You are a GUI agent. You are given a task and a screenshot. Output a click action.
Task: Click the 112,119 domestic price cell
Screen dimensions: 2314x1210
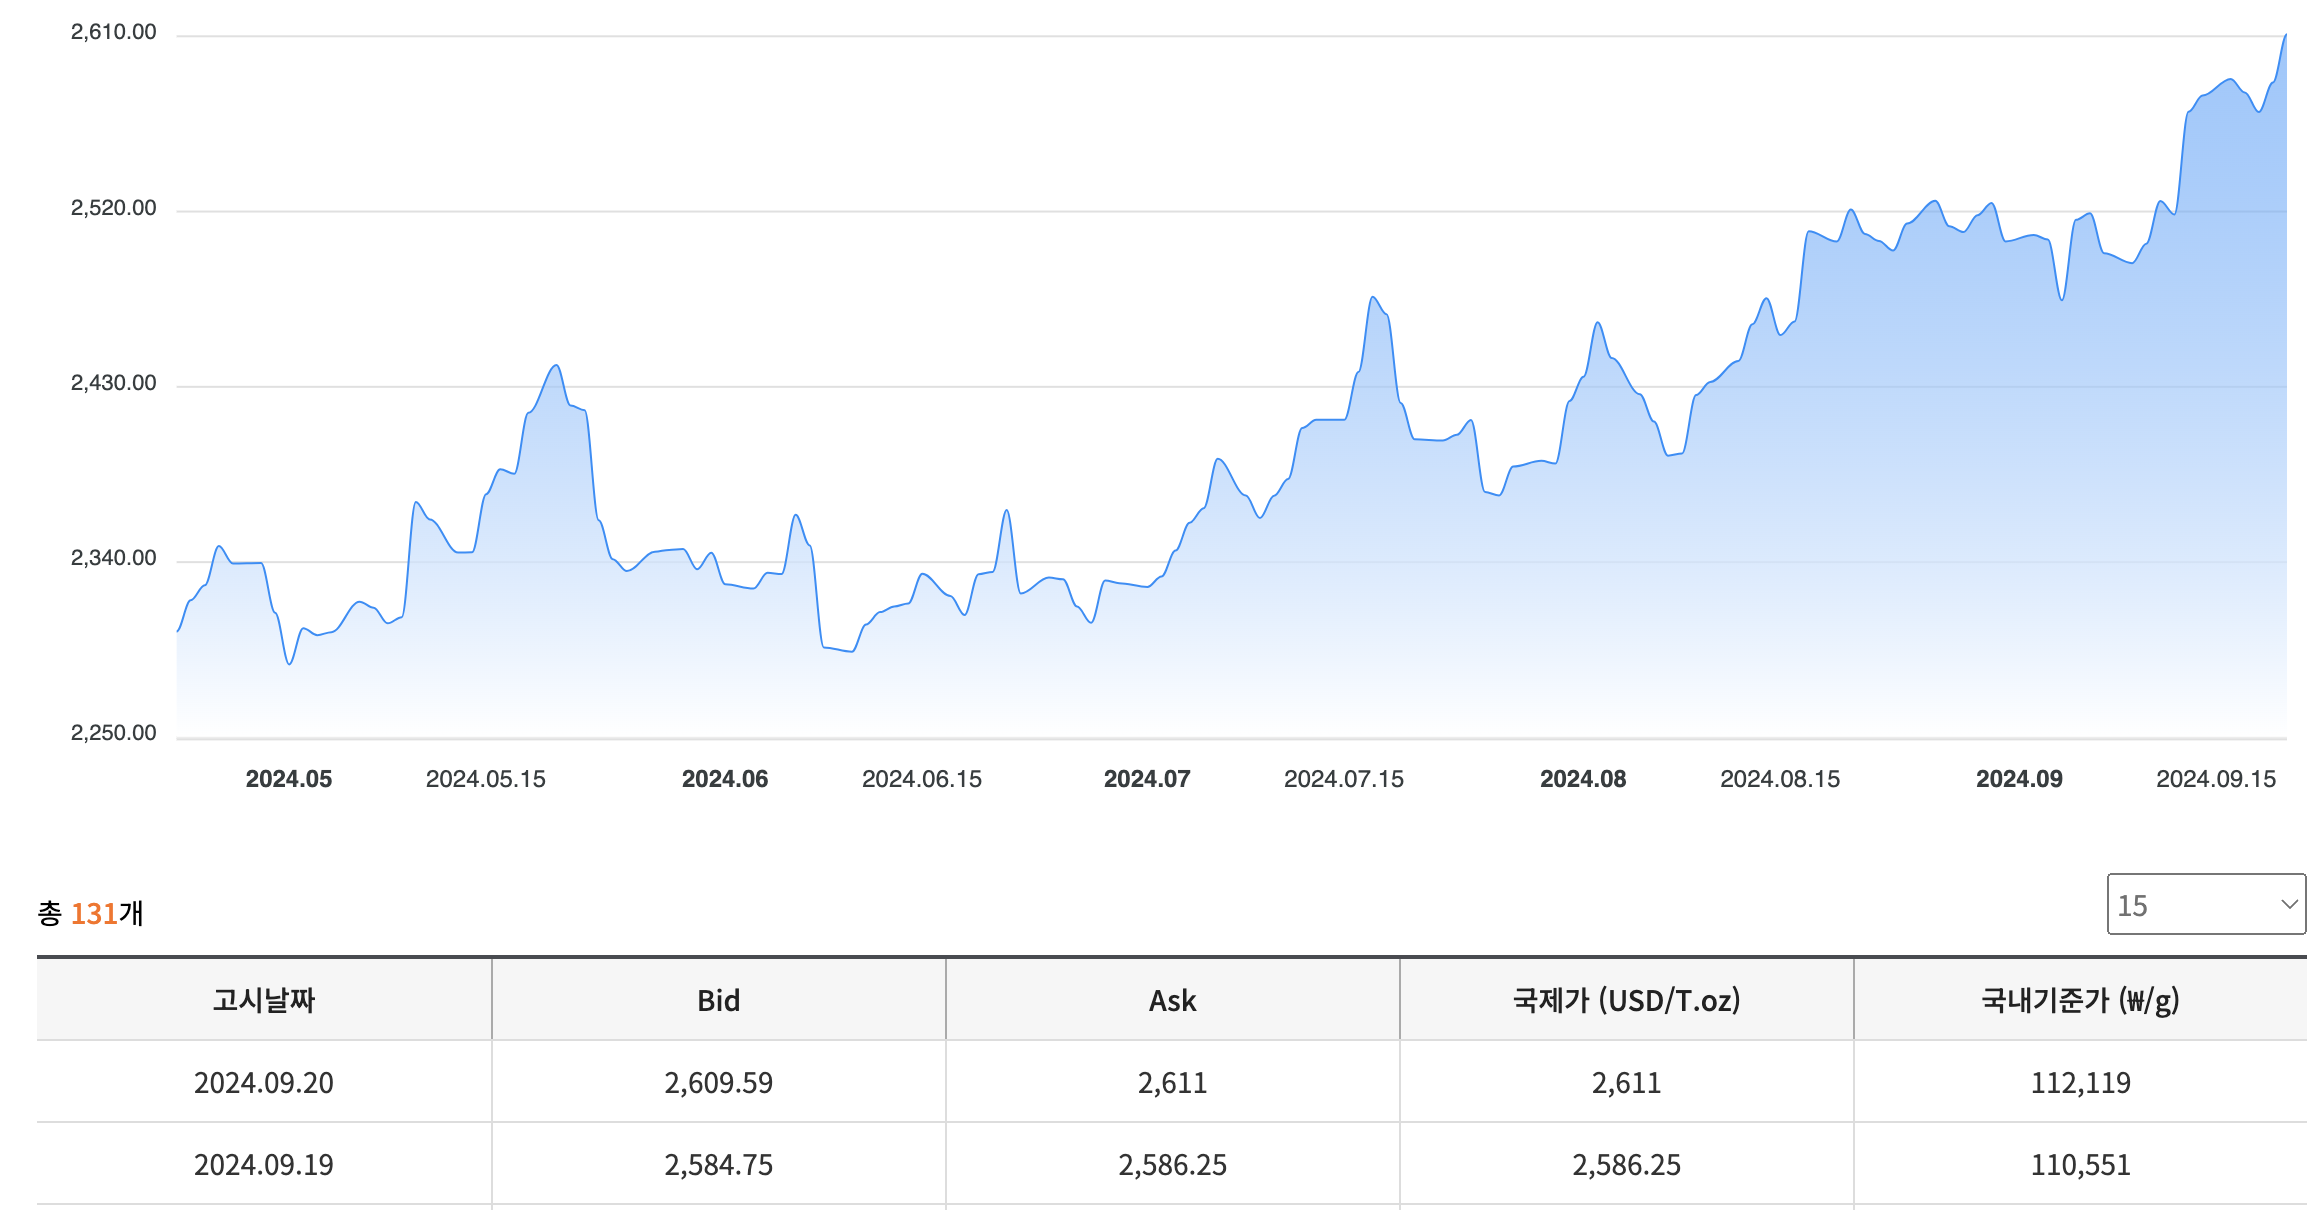(2080, 1082)
